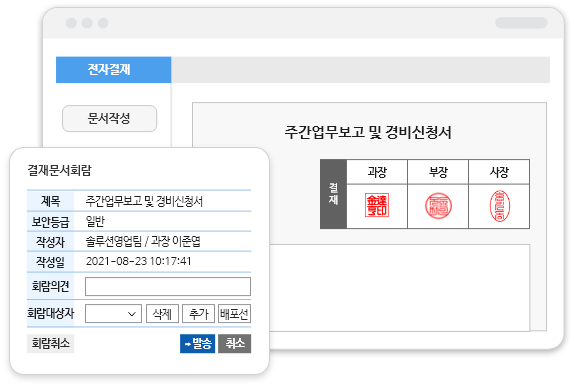Click the 제목 value in the dialog

(x=144, y=201)
